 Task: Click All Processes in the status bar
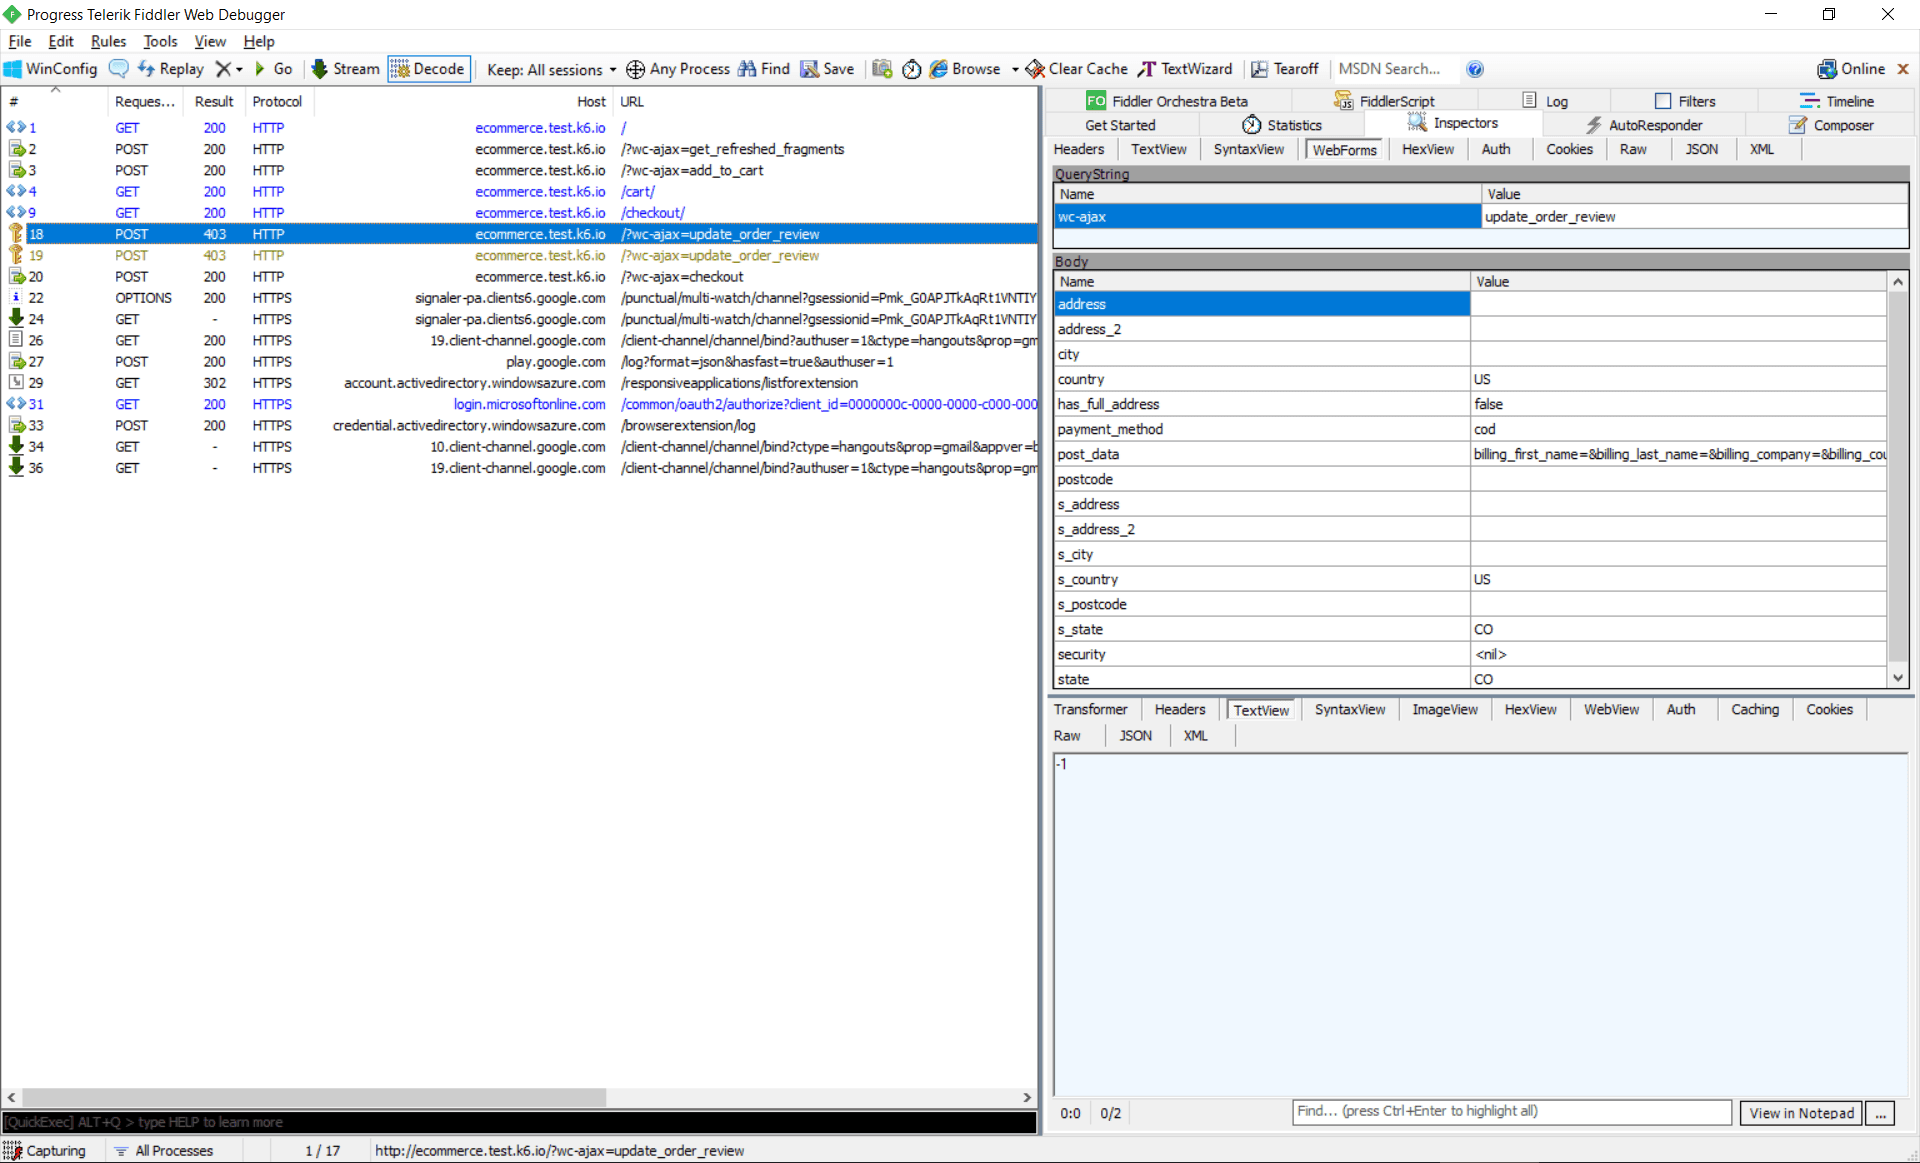point(175,1150)
